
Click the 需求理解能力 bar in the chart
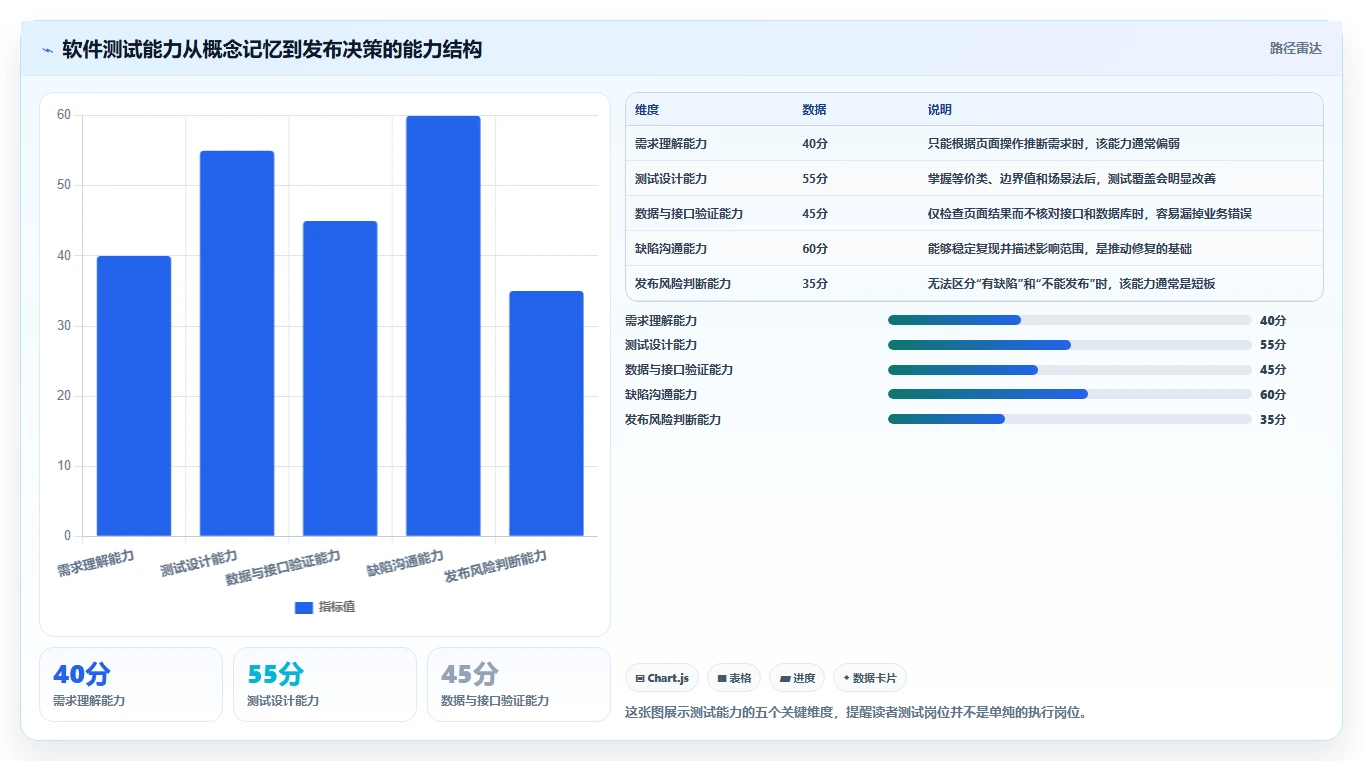pyautogui.click(x=134, y=396)
